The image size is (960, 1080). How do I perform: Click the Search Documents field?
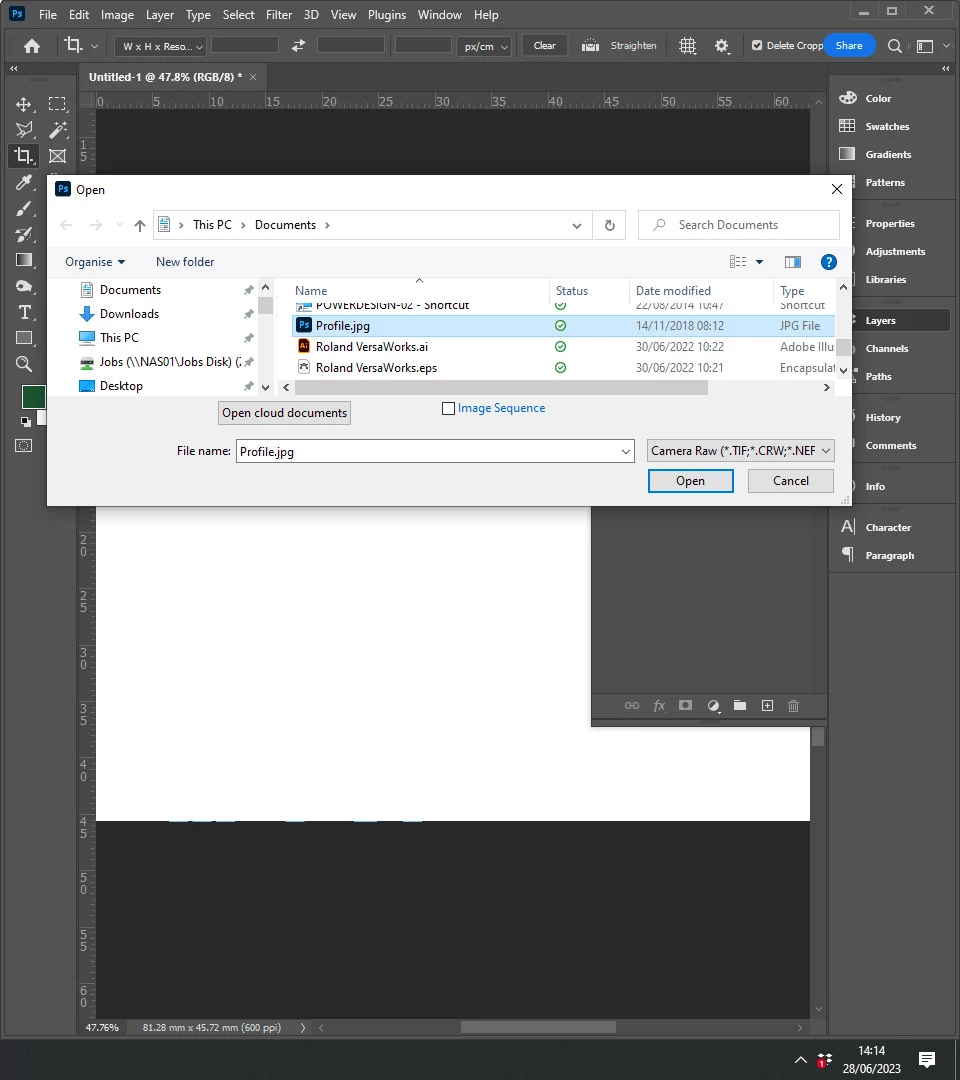coord(739,225)
